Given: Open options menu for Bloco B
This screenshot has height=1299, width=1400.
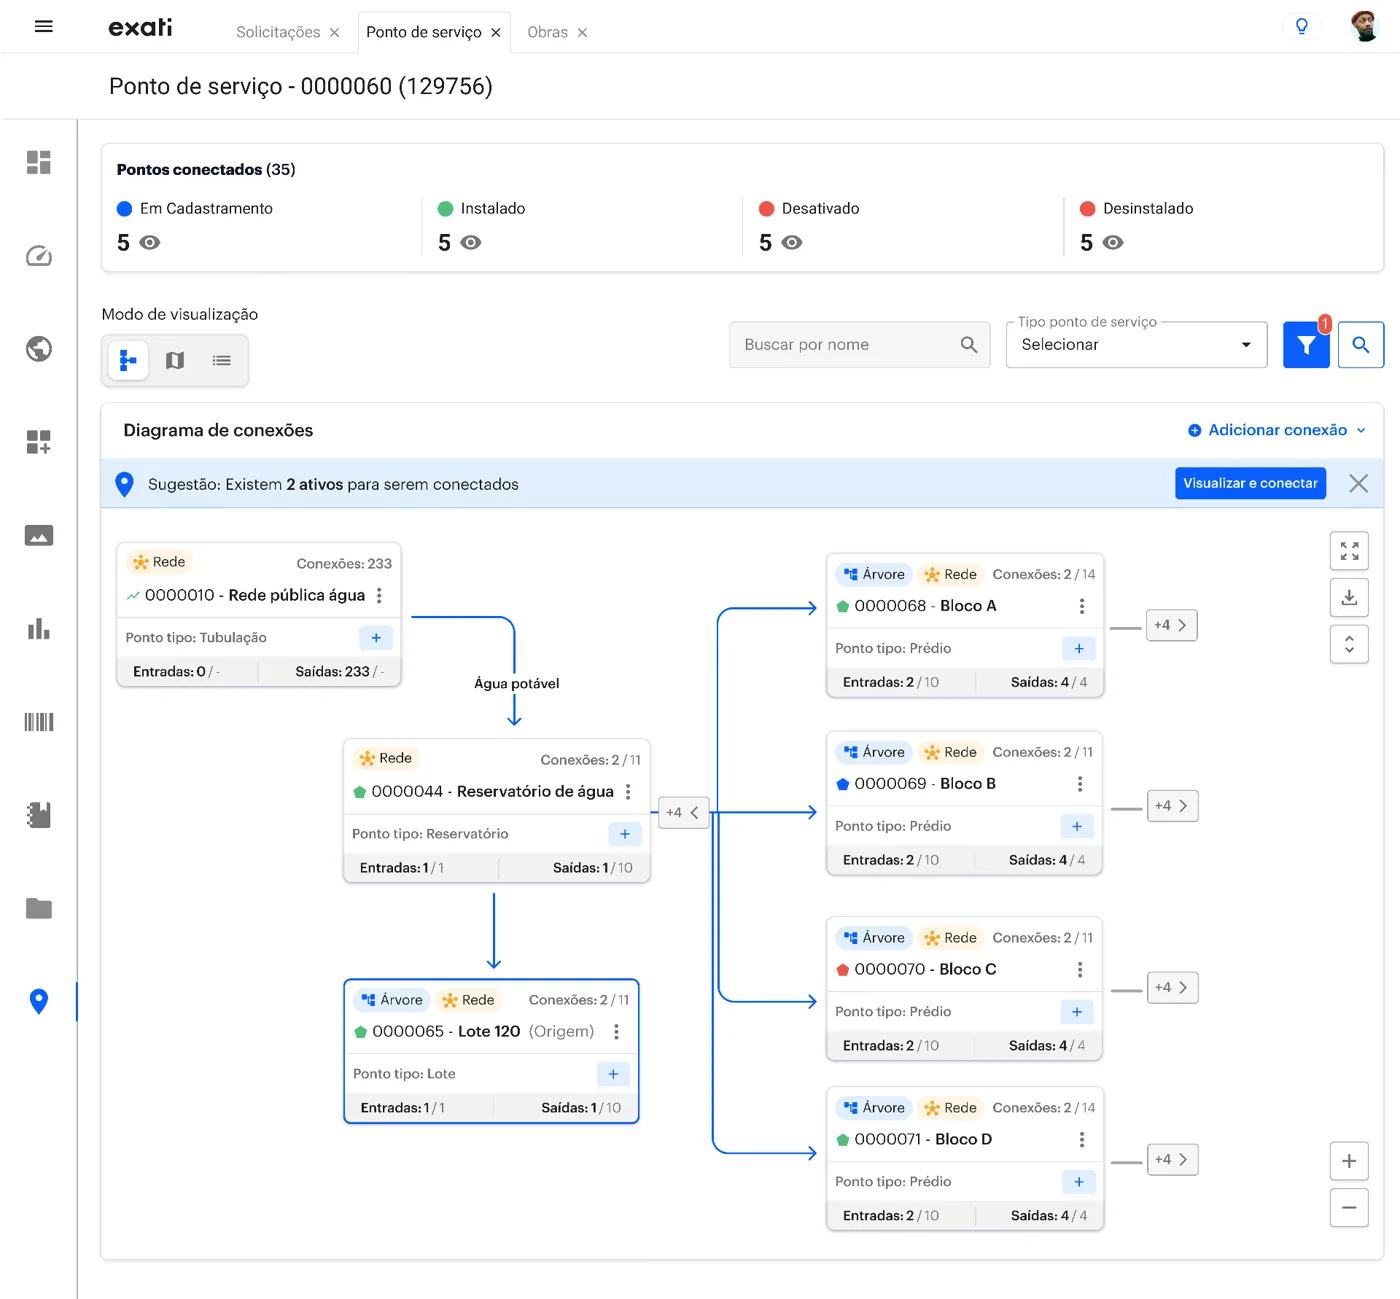Looking at the screenshot, I should point(1080,784).
